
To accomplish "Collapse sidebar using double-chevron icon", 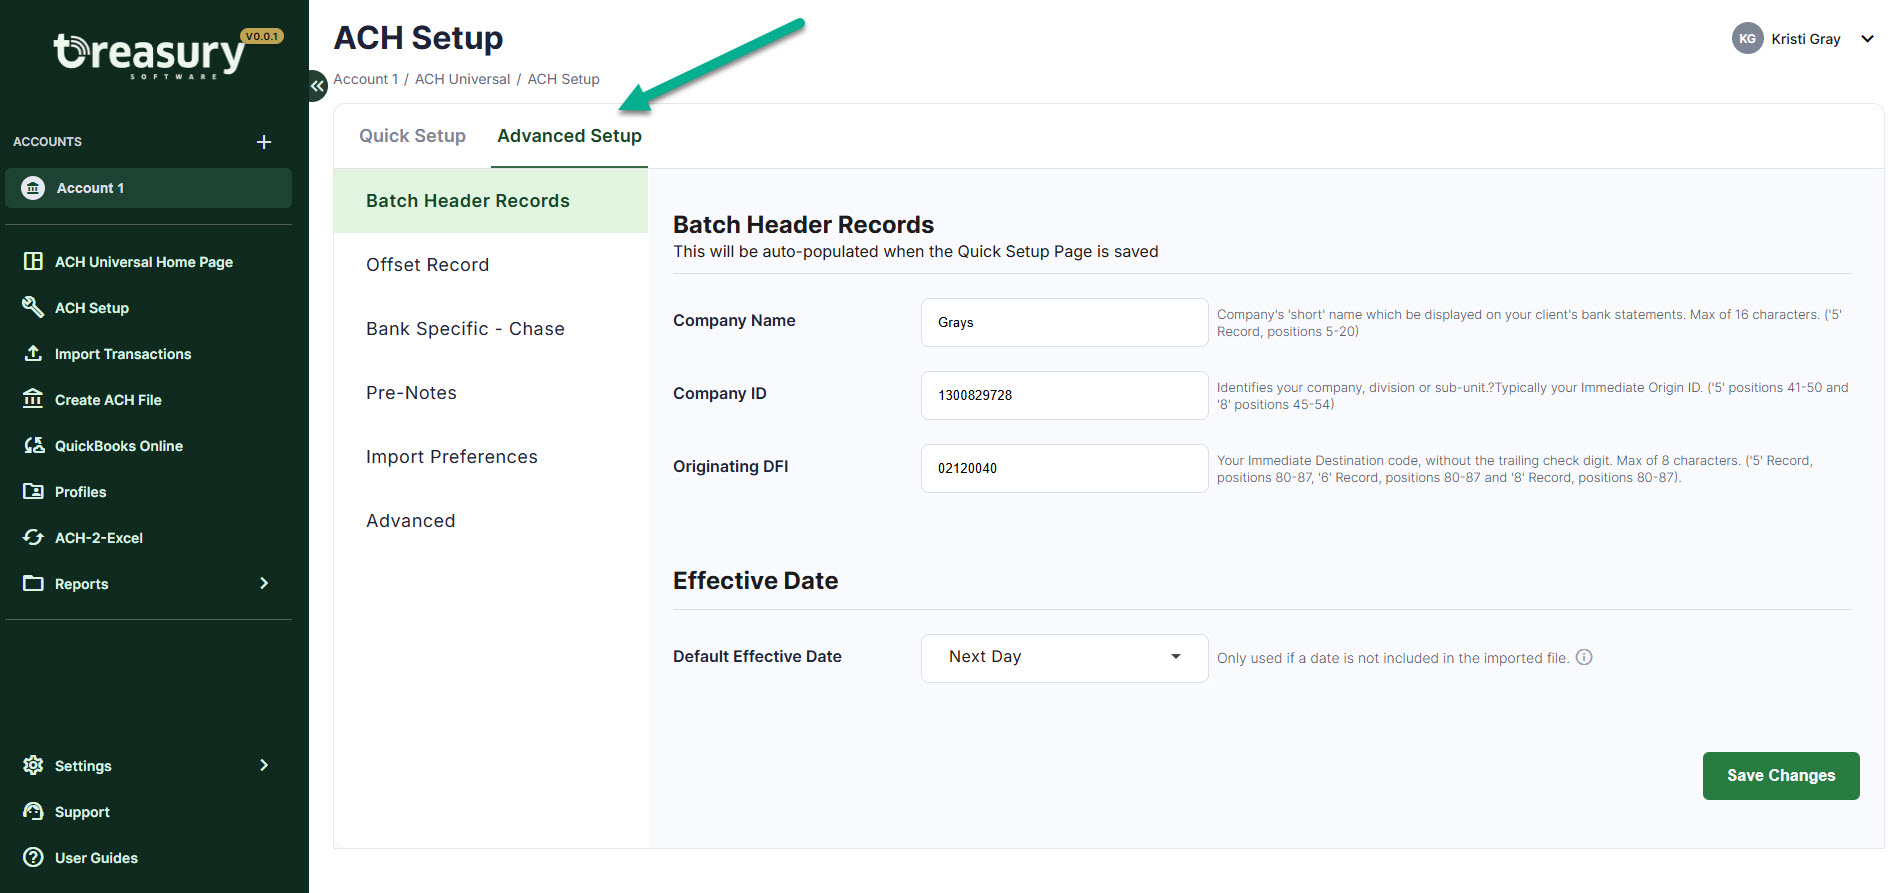I will 317,86.
